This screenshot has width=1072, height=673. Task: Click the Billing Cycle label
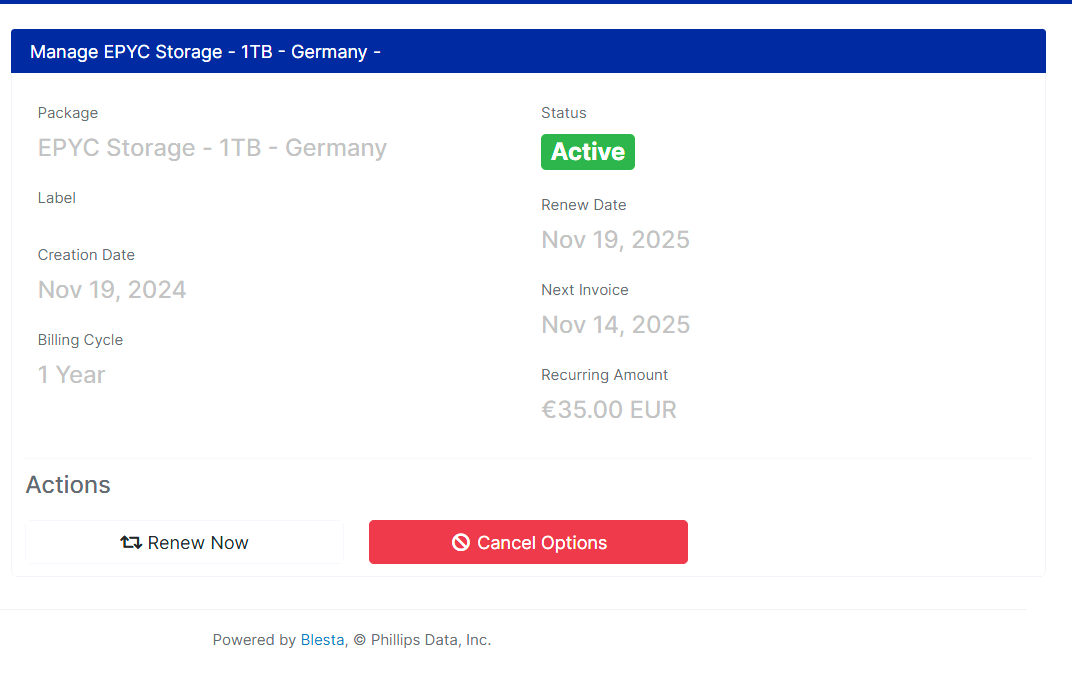click(80, 340)
